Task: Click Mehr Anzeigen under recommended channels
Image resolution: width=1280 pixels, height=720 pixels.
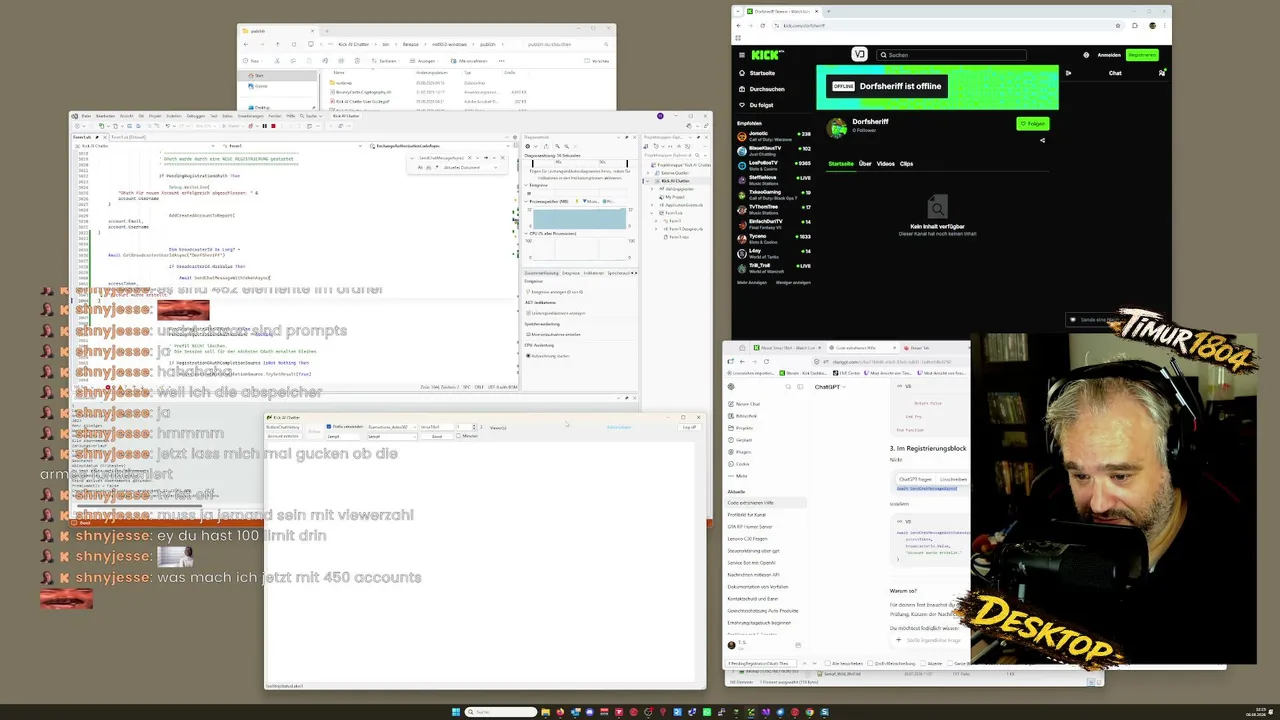Action: click(752, 282)
